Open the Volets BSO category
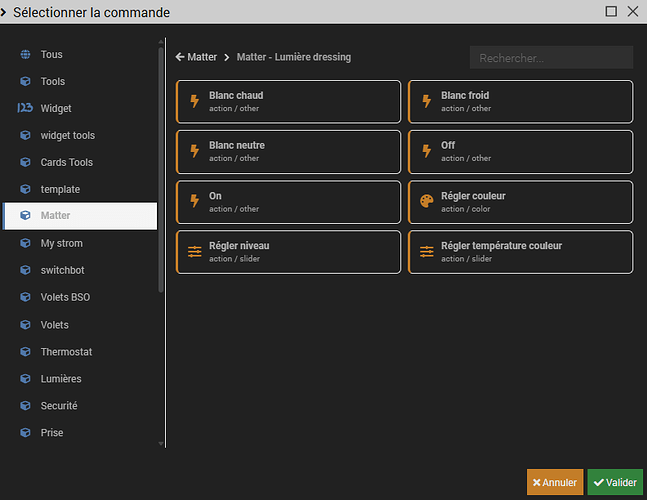The width and height of the screenshot is (647, 500). [x=80, y=297]
